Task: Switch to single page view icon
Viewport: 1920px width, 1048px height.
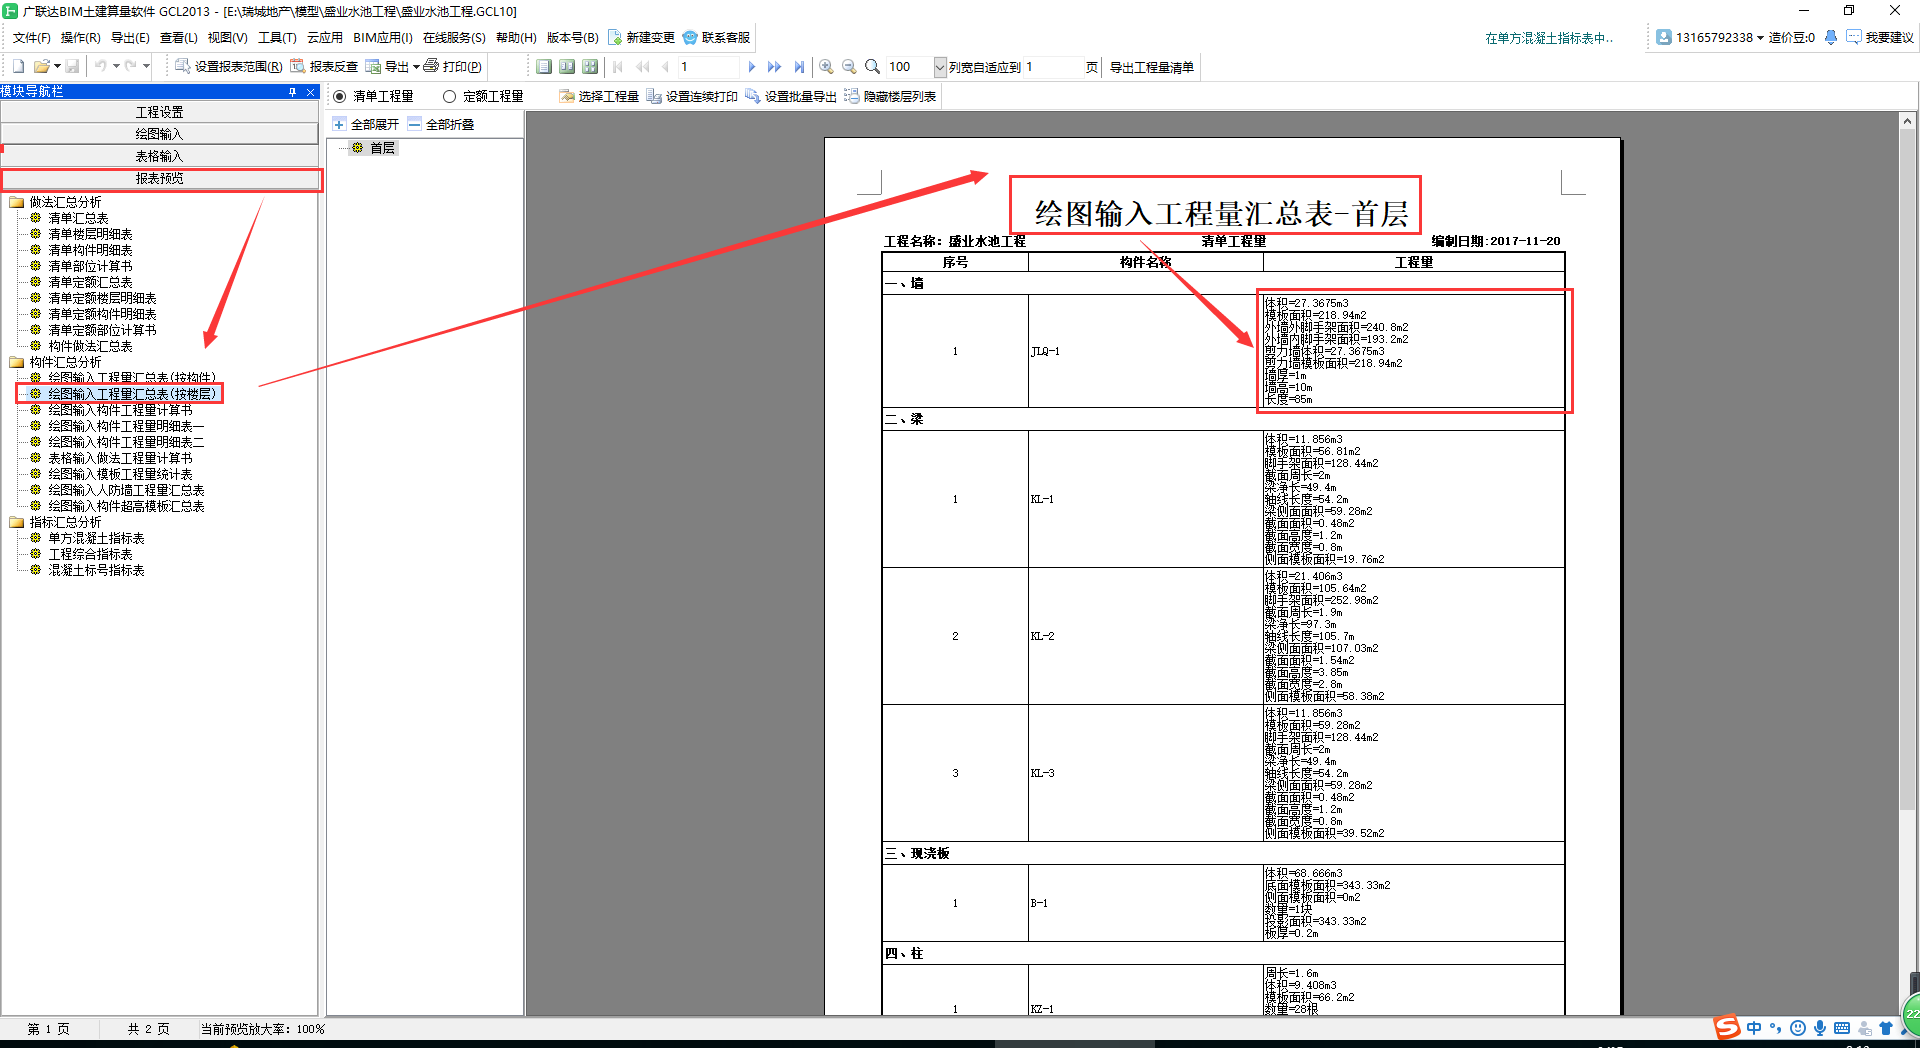Action: pyautogui.click(x=544, y=67)
